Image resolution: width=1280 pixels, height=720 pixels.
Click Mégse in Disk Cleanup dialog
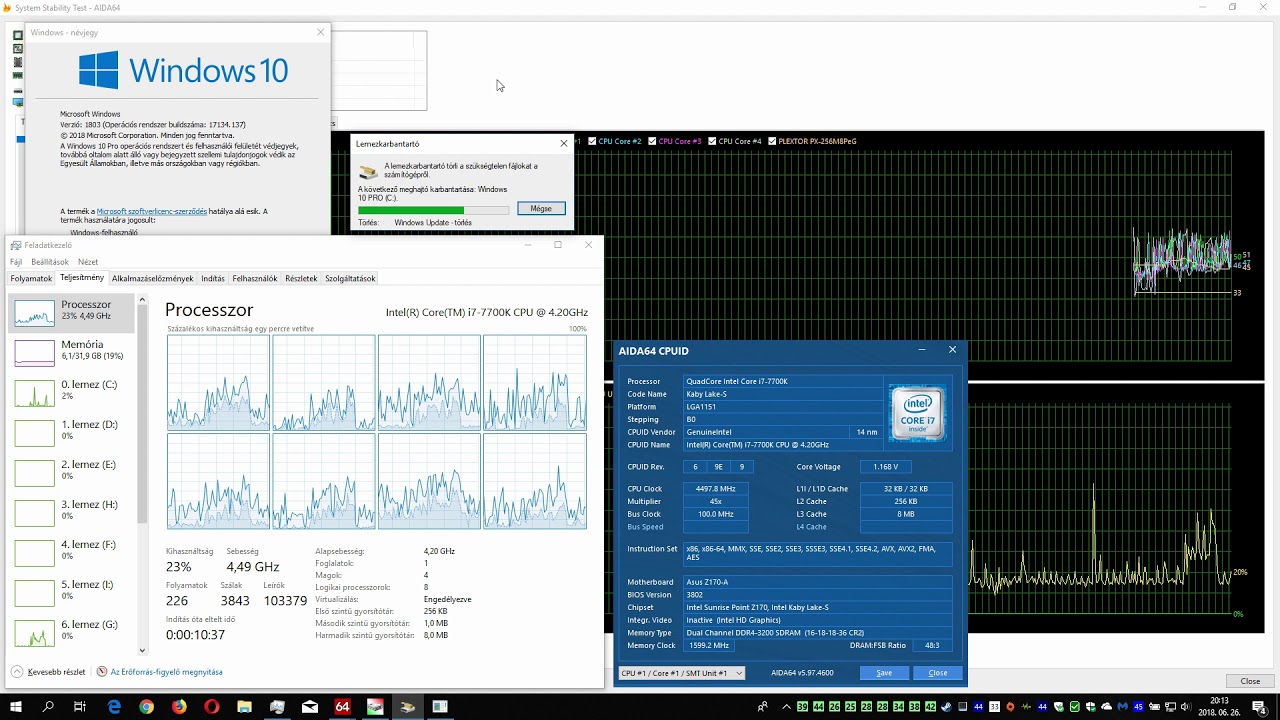pos(541,209)
